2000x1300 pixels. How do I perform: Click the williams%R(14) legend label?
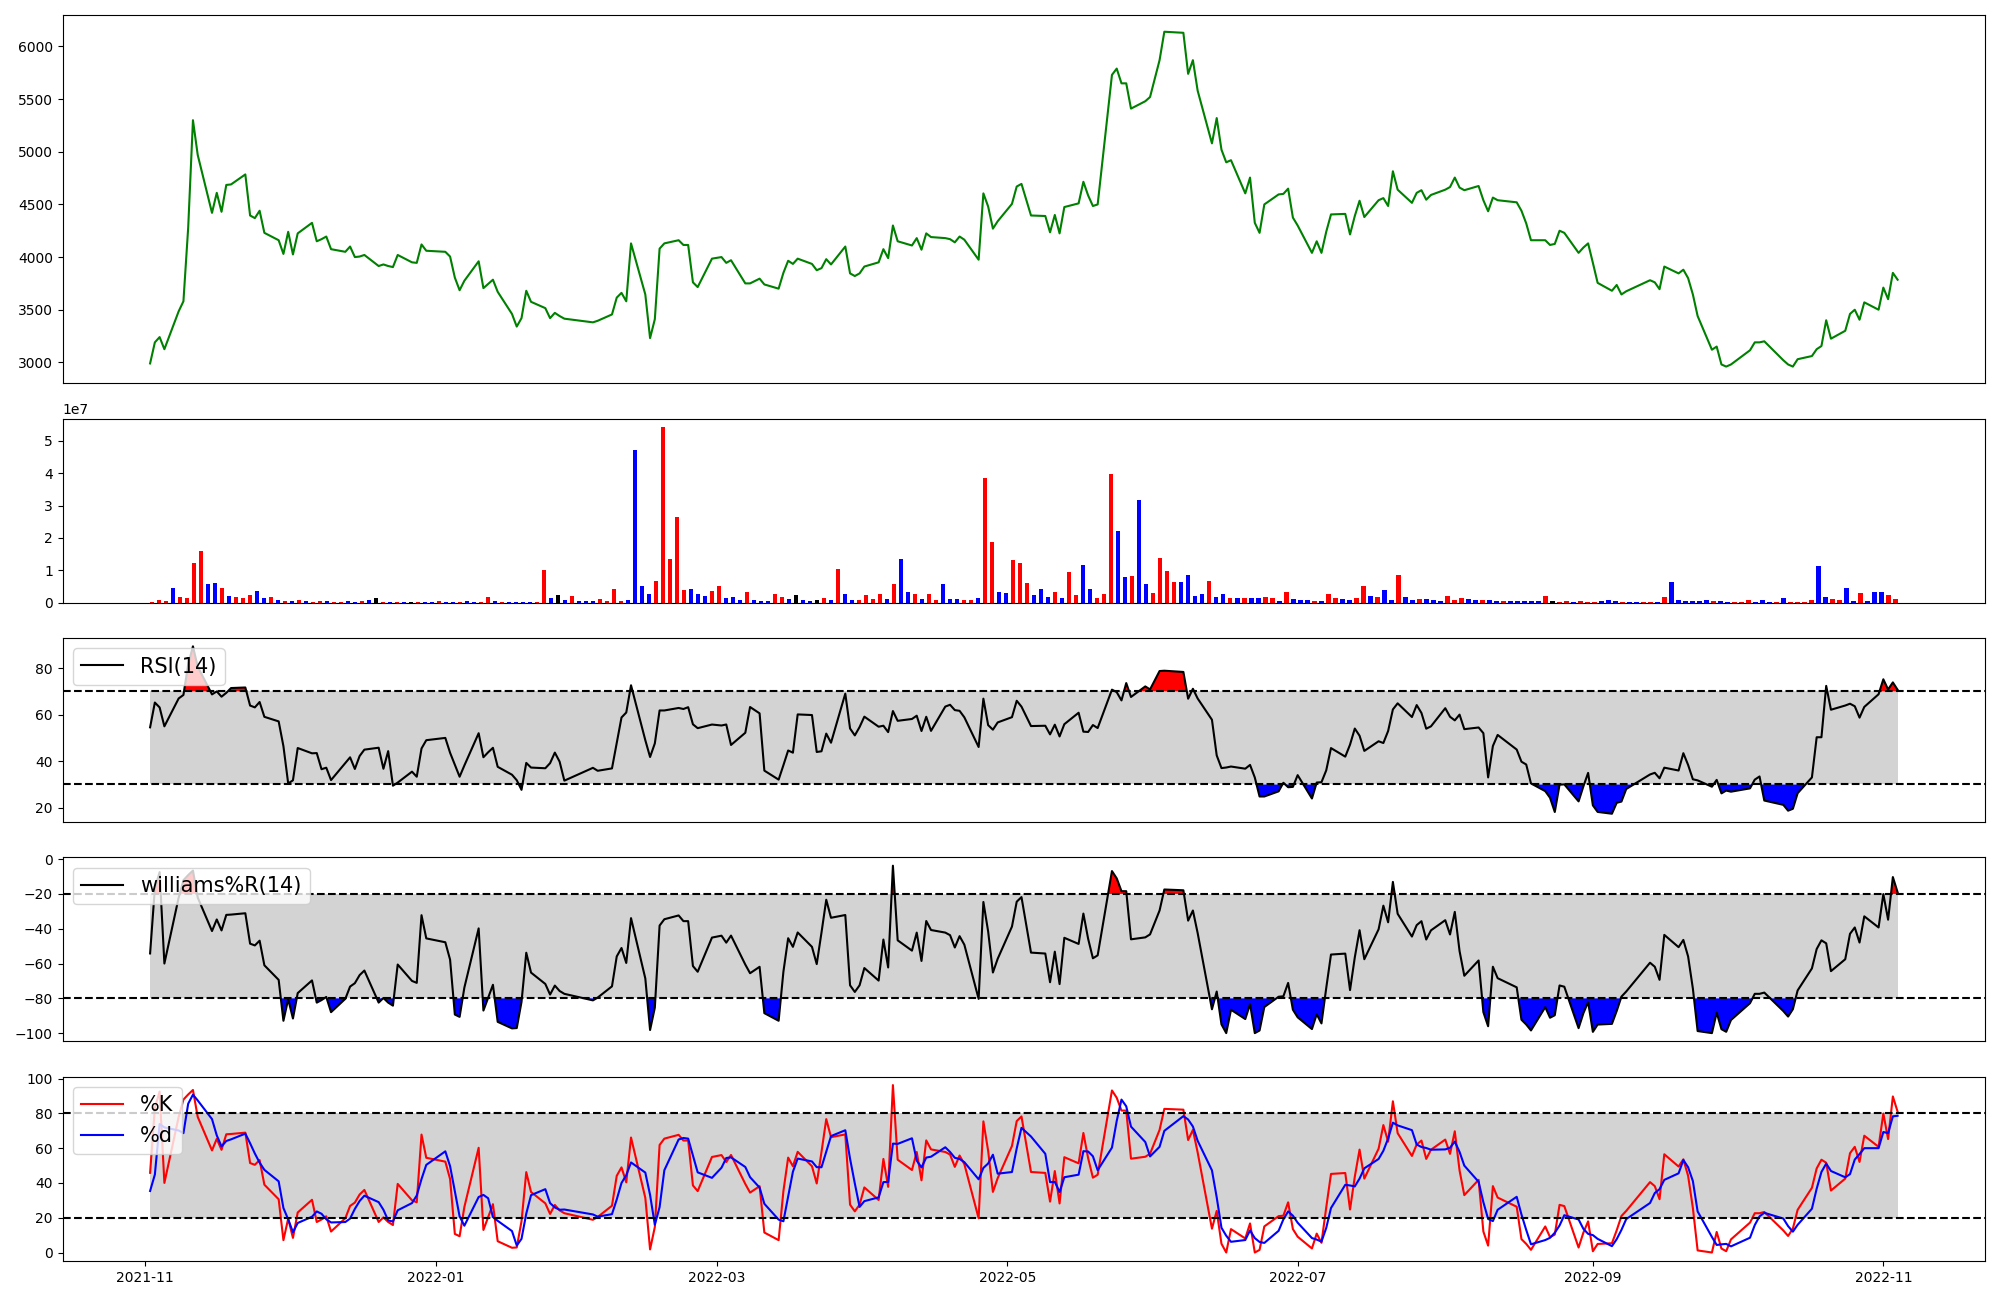pos(220,885)
